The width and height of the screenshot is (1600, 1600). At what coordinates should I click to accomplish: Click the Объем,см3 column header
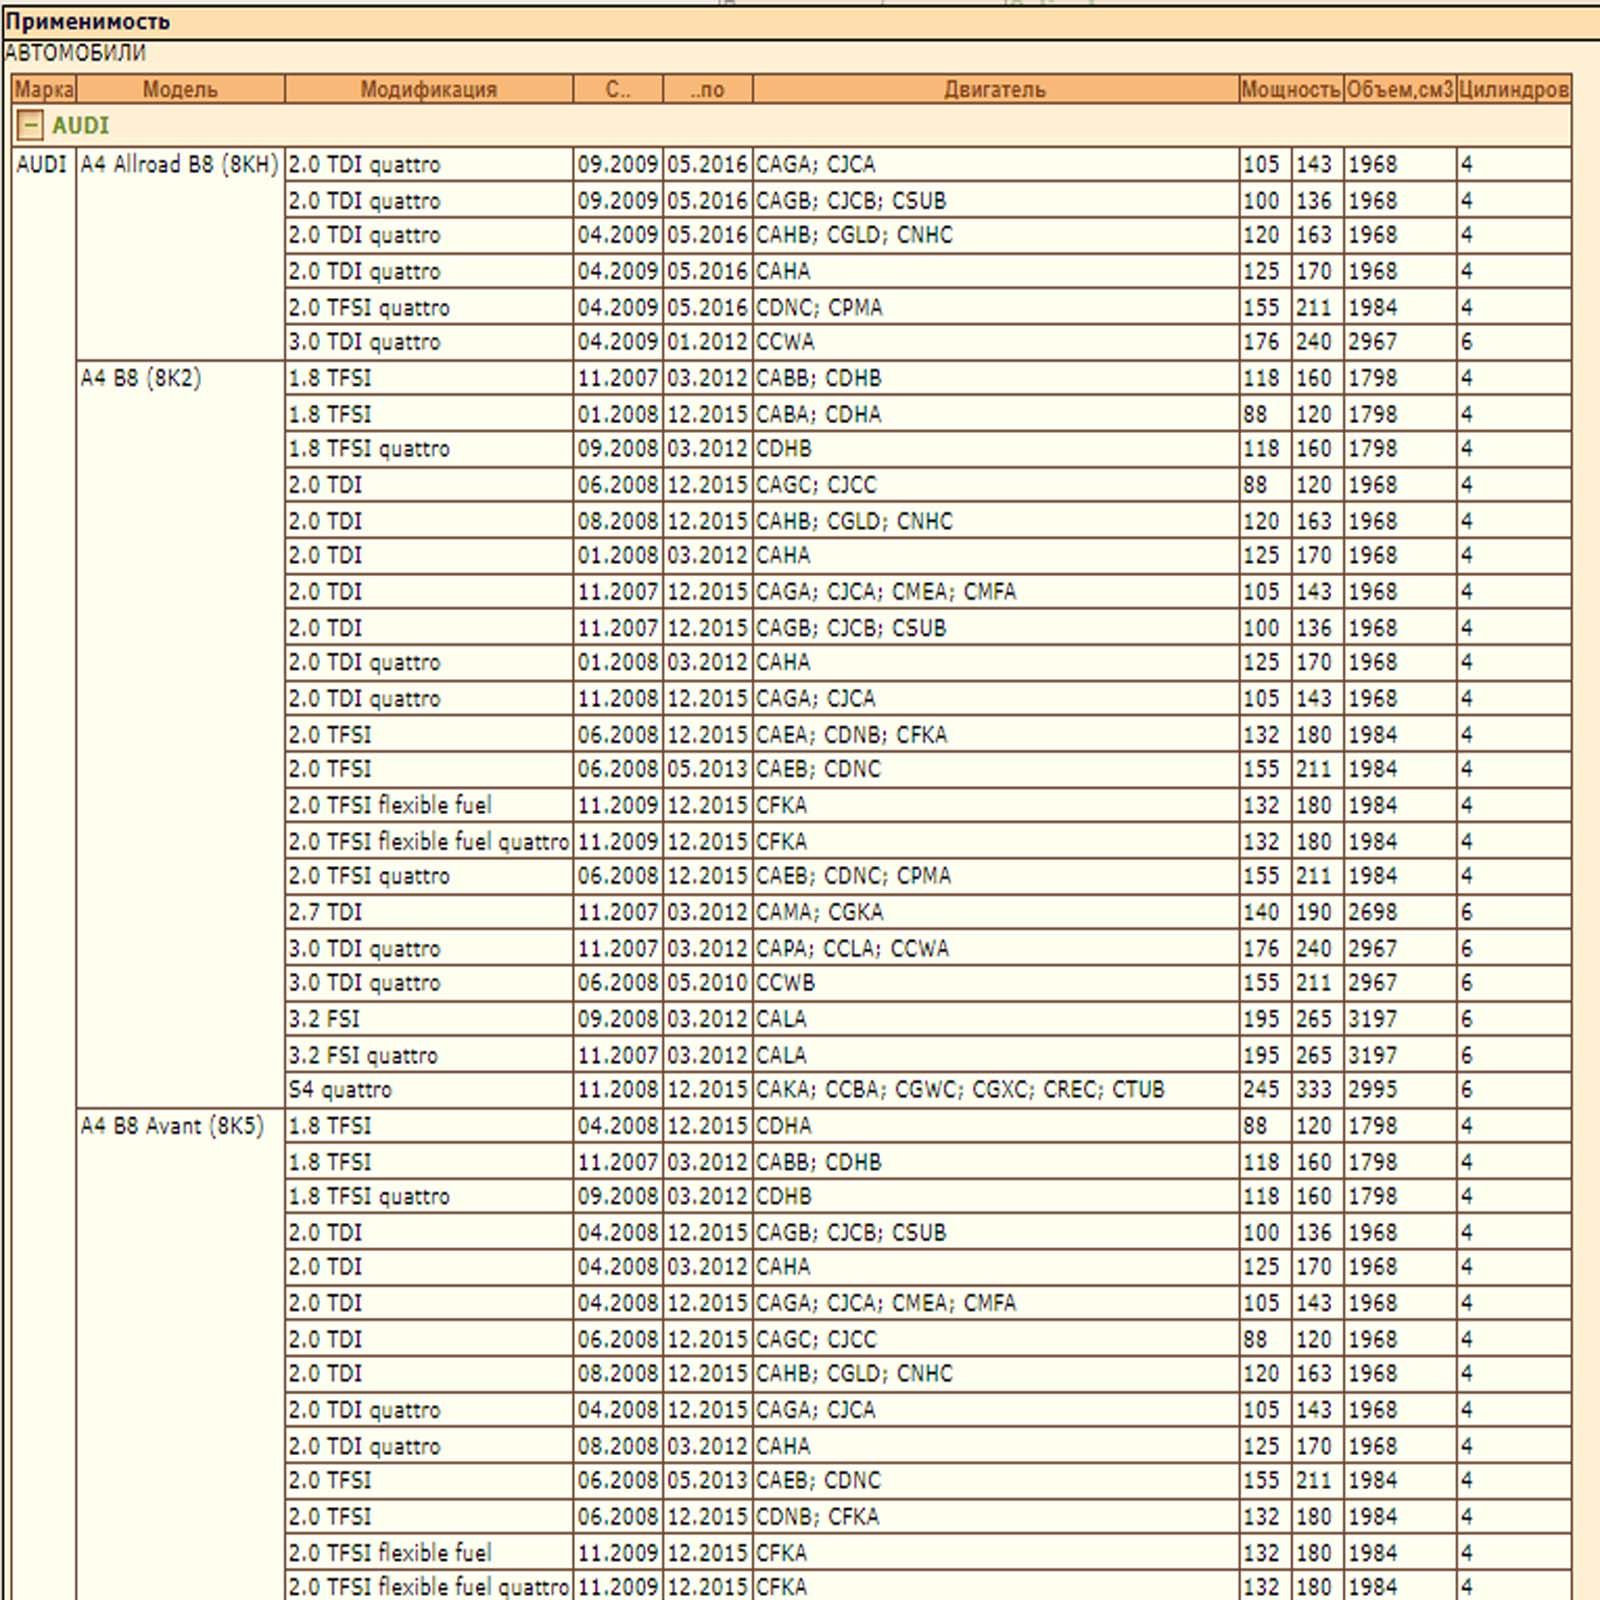point(1399,90)
